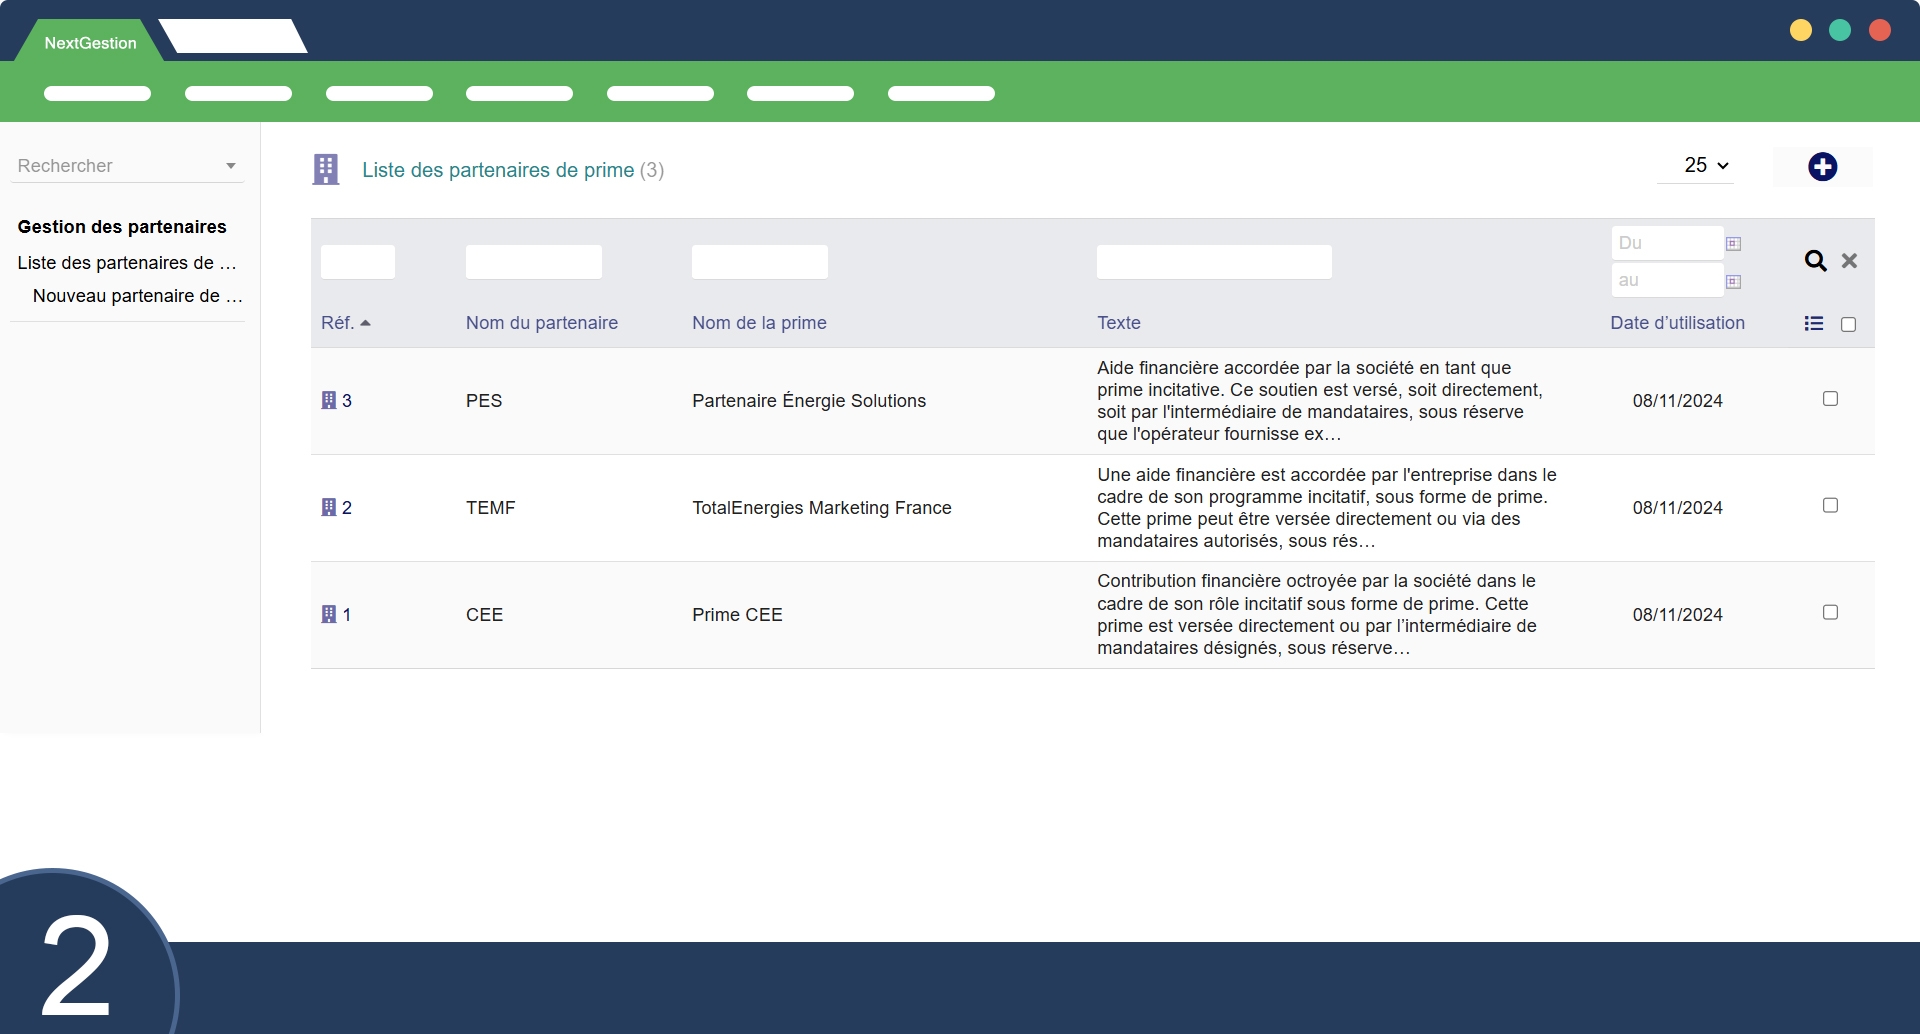Screen dimensions: 1920x1034
Task: Toggle the select-all checkbox in table header
Action: (1848, 325)
